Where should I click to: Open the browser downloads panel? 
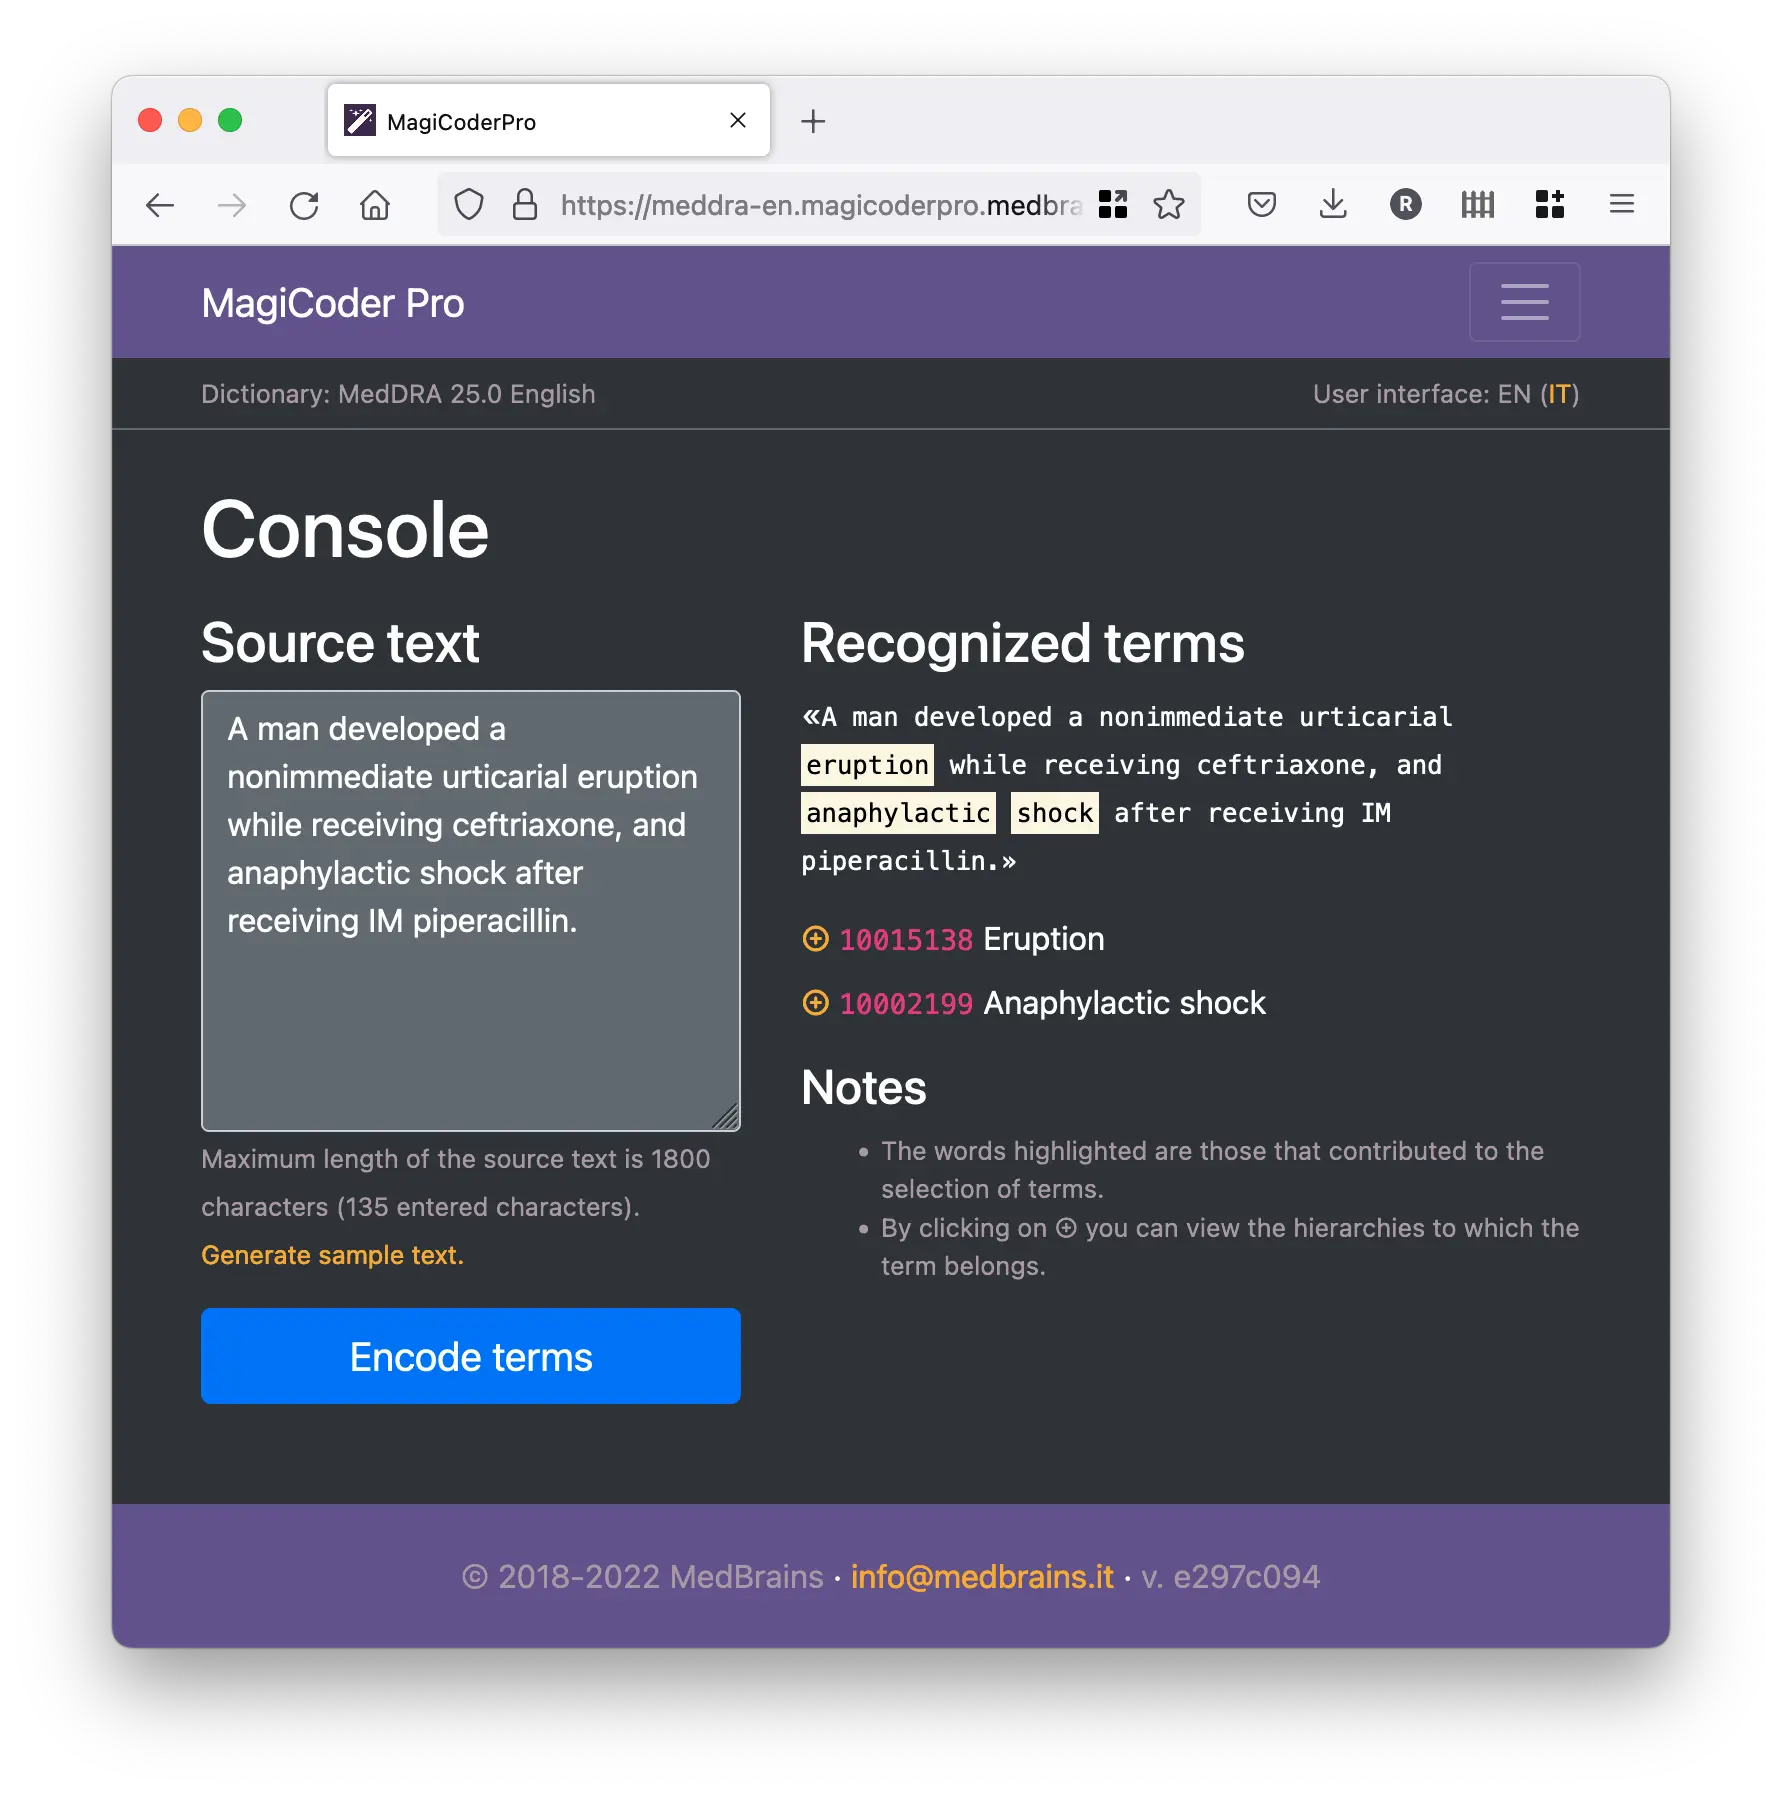click(1333, 205)
